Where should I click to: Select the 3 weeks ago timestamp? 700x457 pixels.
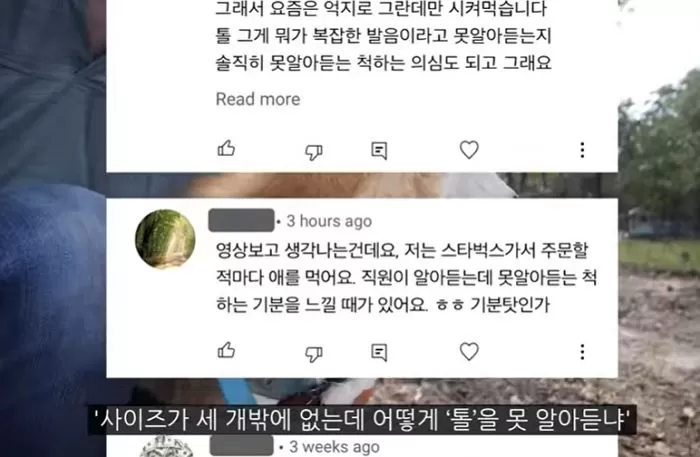(x=334, y=447)
